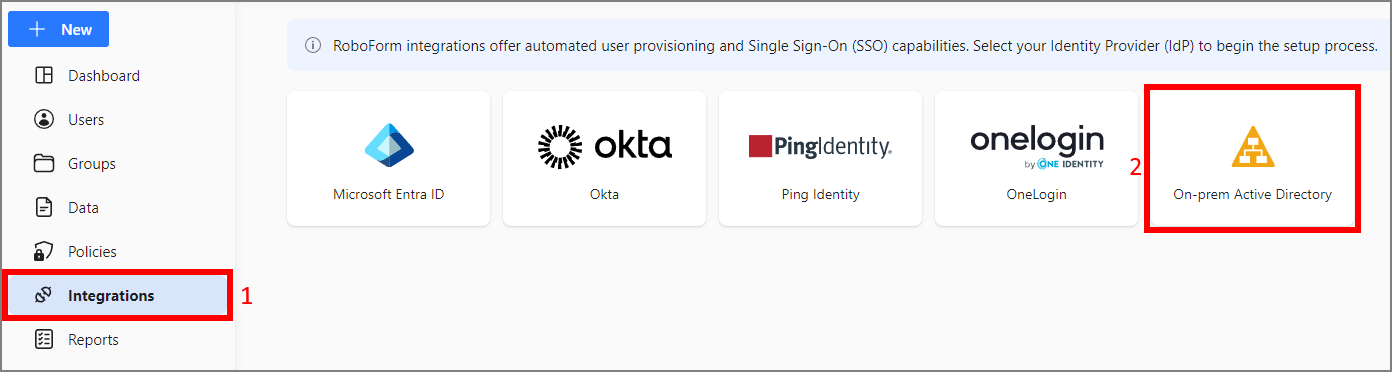This screenshot has height=372, width=1392.
Task: Click the info icon in banner
Action: 313,45
